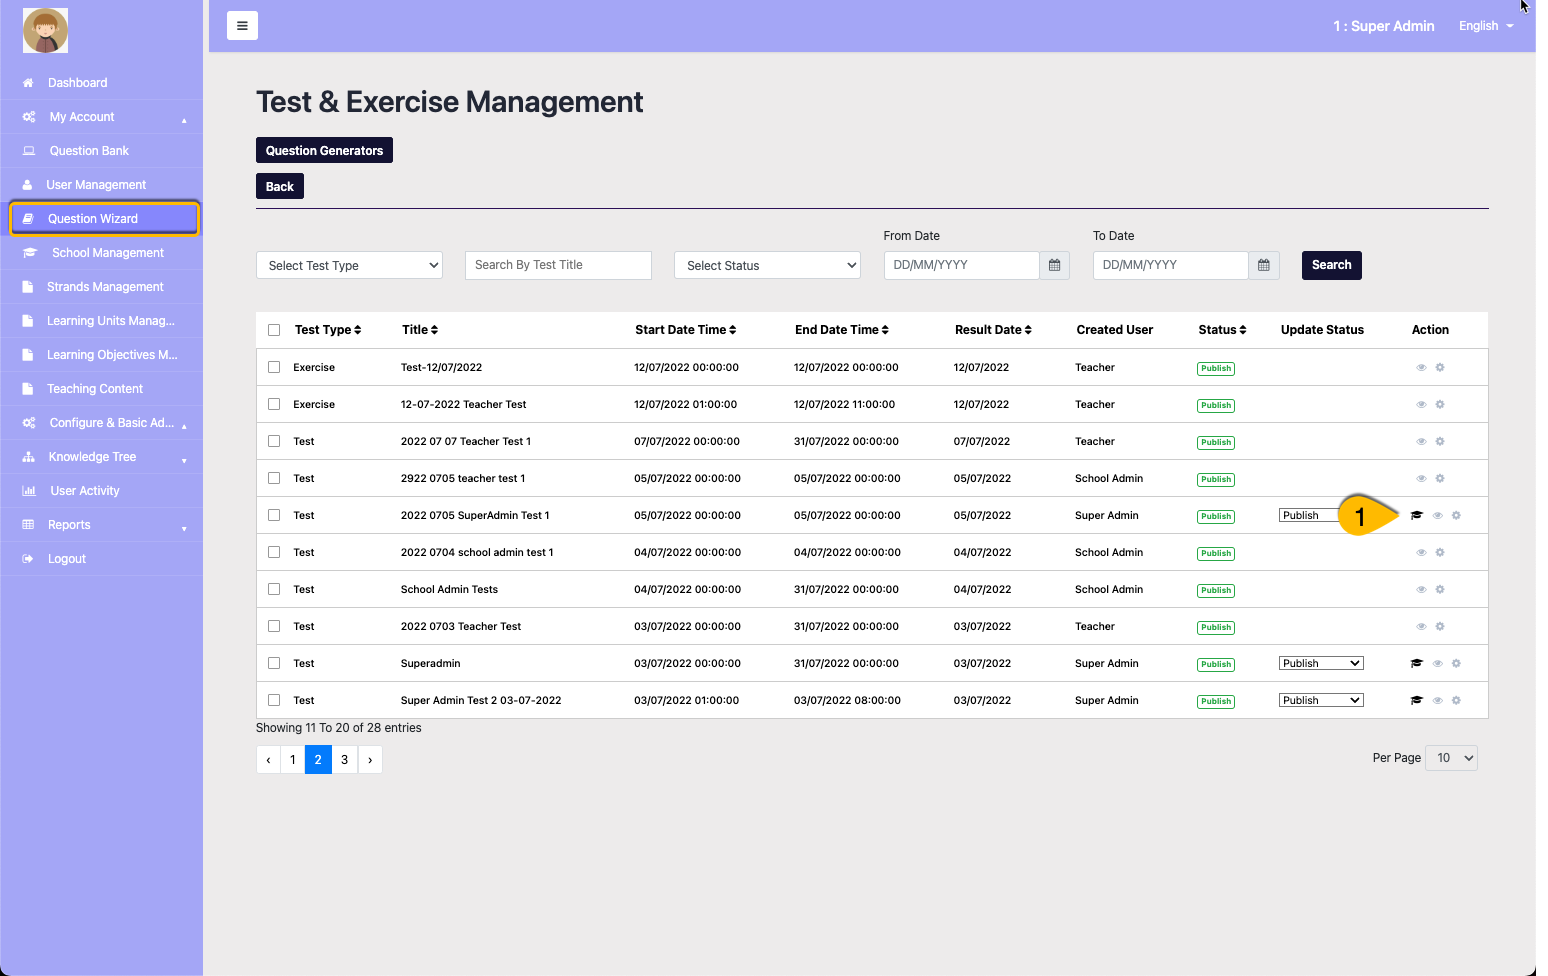Screen dimensions: 1548x976
Task: Sort table by Start Date Time column
Action: (686, 330)
